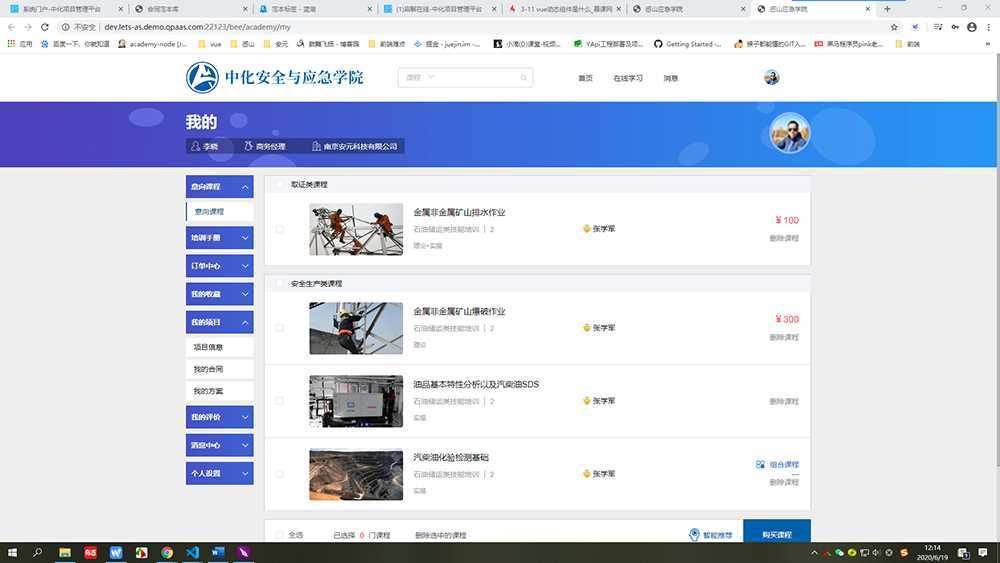Open 项目信息 in the sidebar
1000x563 pixels.
coord(208,347)
